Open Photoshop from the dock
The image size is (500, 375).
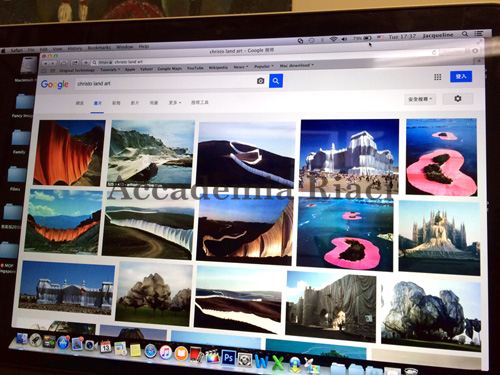(228, 358)
